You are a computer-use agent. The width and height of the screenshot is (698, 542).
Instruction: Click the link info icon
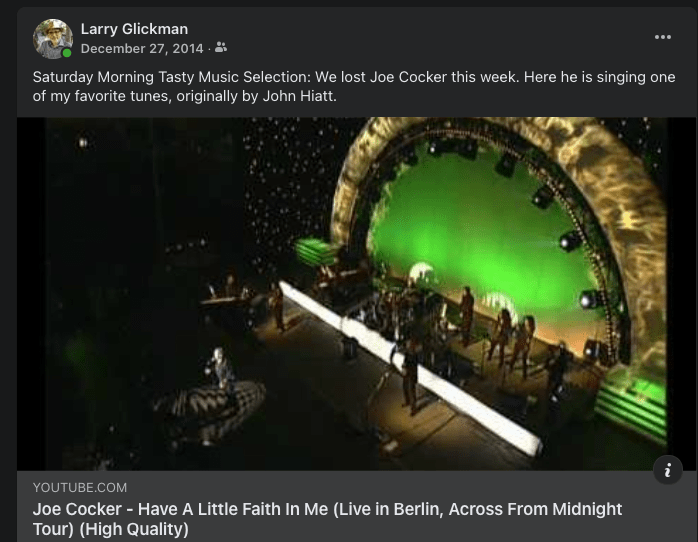point(667,470)
